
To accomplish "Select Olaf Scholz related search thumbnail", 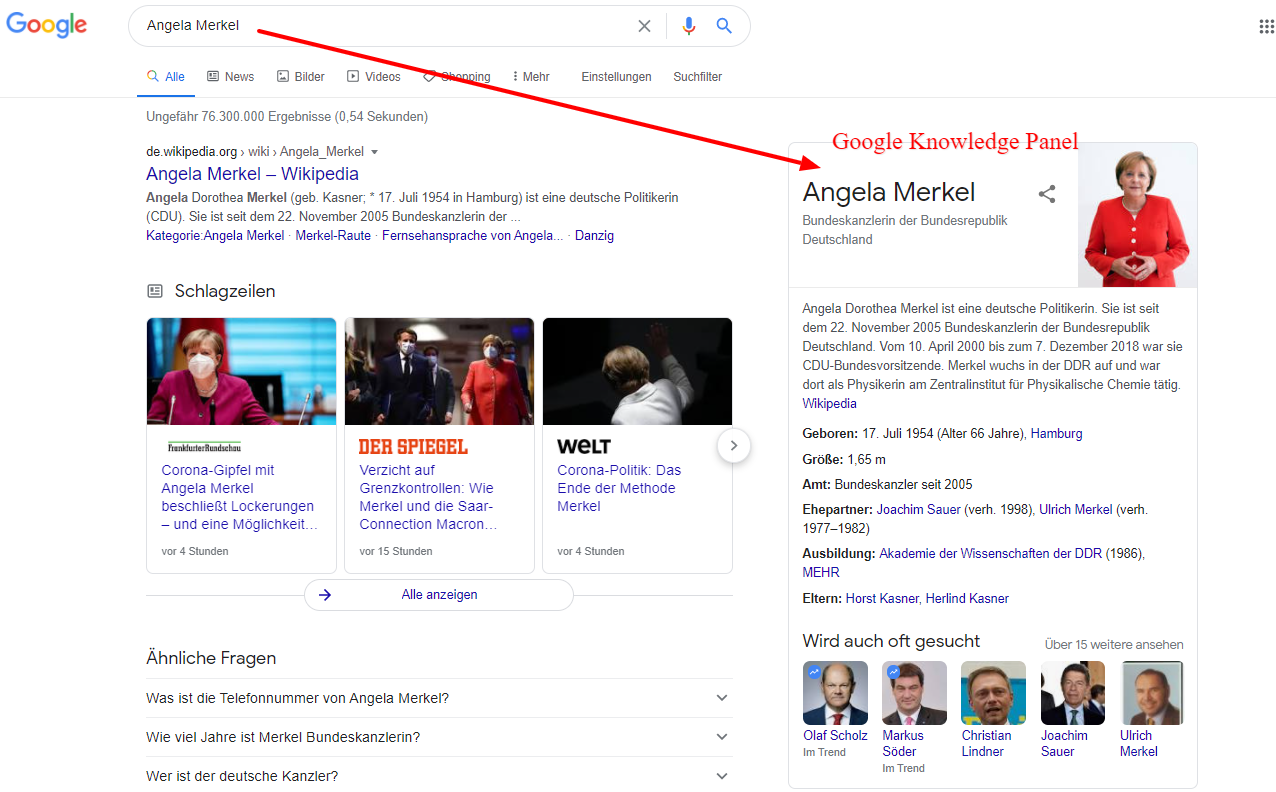I will point(835,693).
